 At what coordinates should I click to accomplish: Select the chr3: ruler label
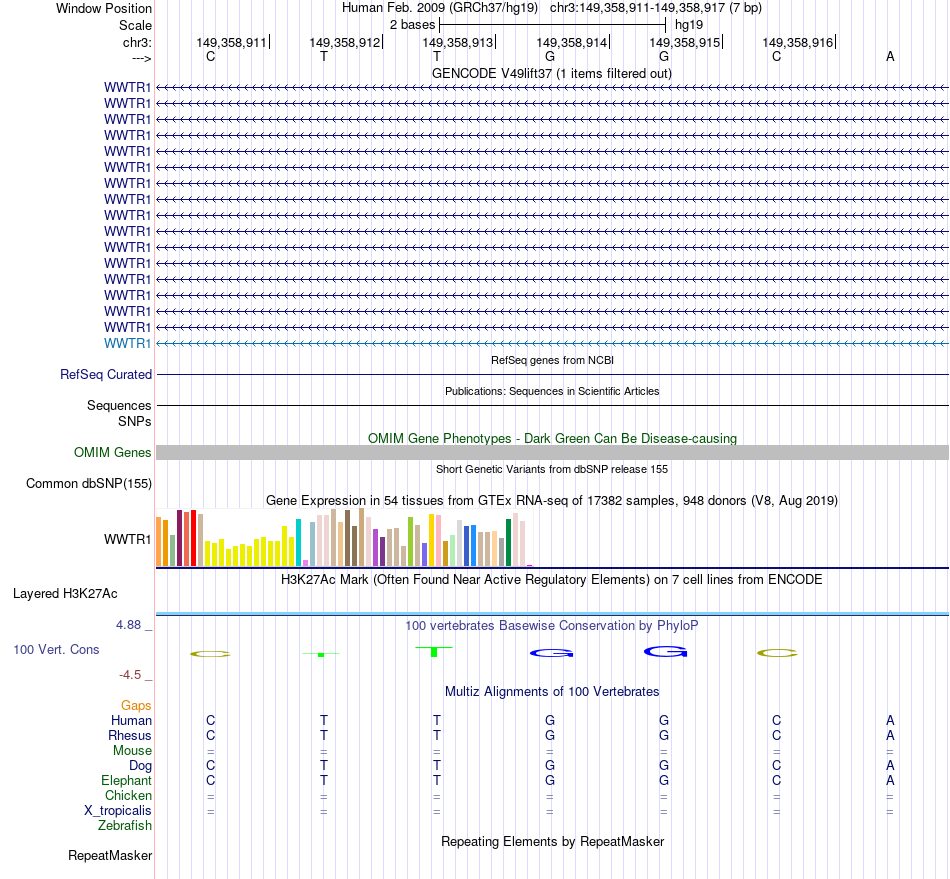(137, 42)
